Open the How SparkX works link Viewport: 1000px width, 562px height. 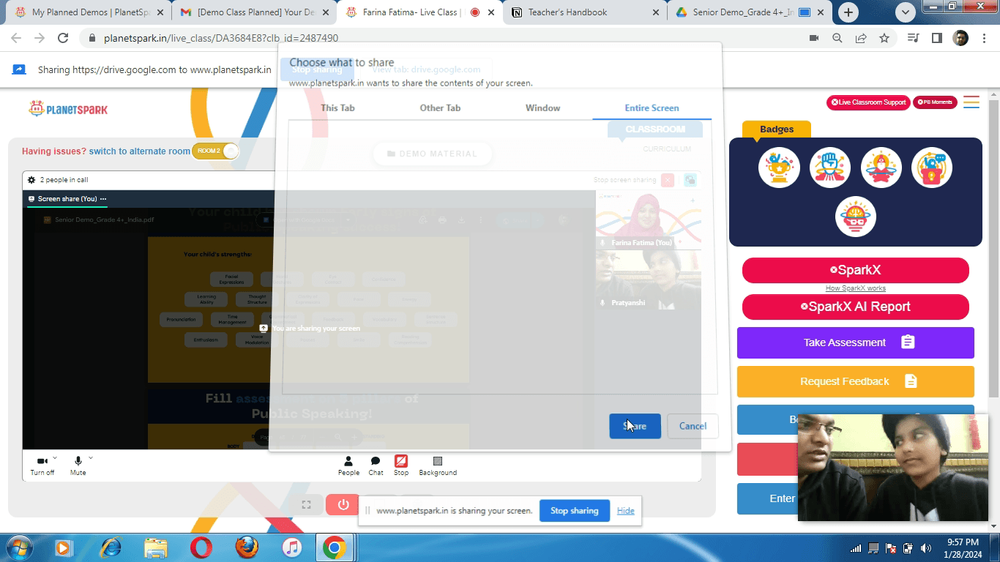855,288
